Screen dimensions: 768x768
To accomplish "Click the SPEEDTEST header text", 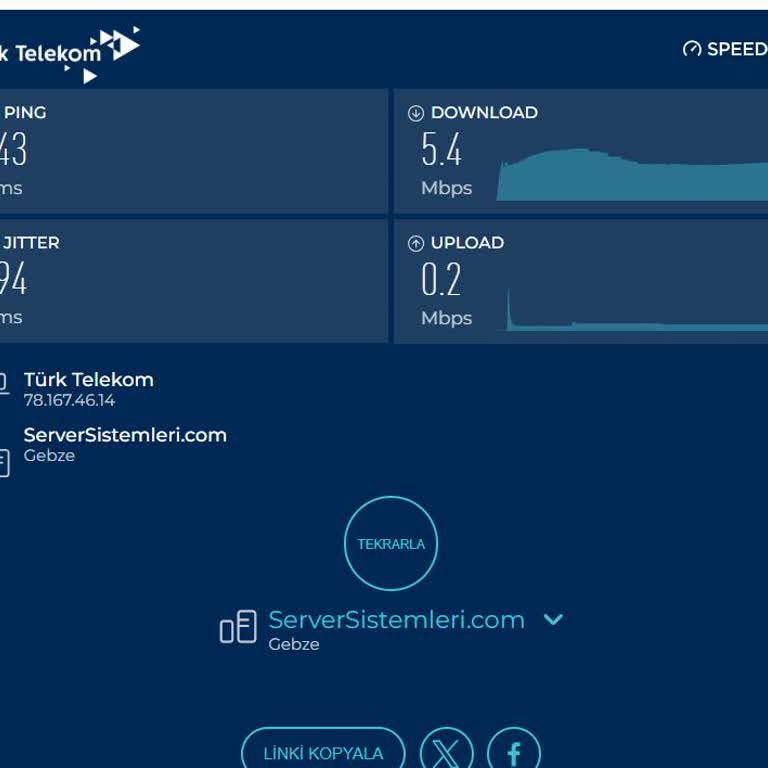I will tap(737, 49).
